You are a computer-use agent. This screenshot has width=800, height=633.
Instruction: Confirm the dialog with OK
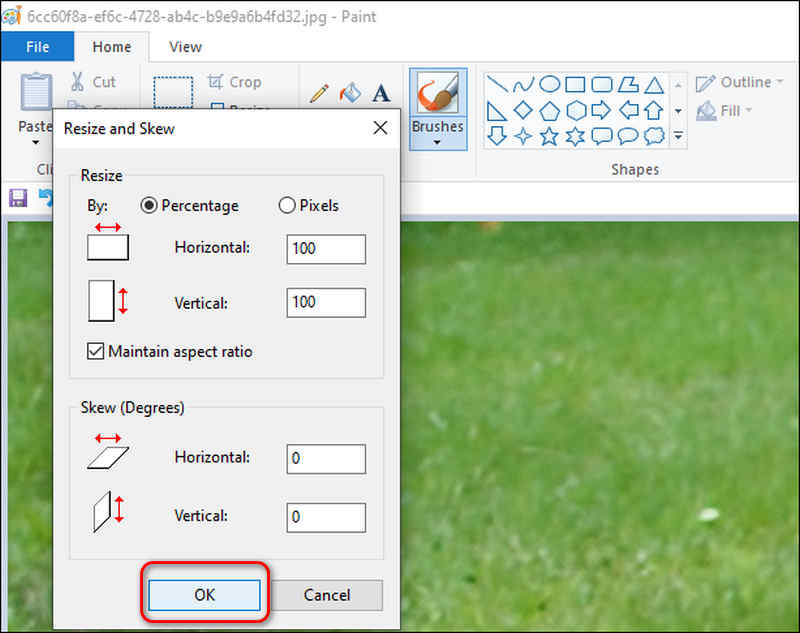[x=205, y=595]
